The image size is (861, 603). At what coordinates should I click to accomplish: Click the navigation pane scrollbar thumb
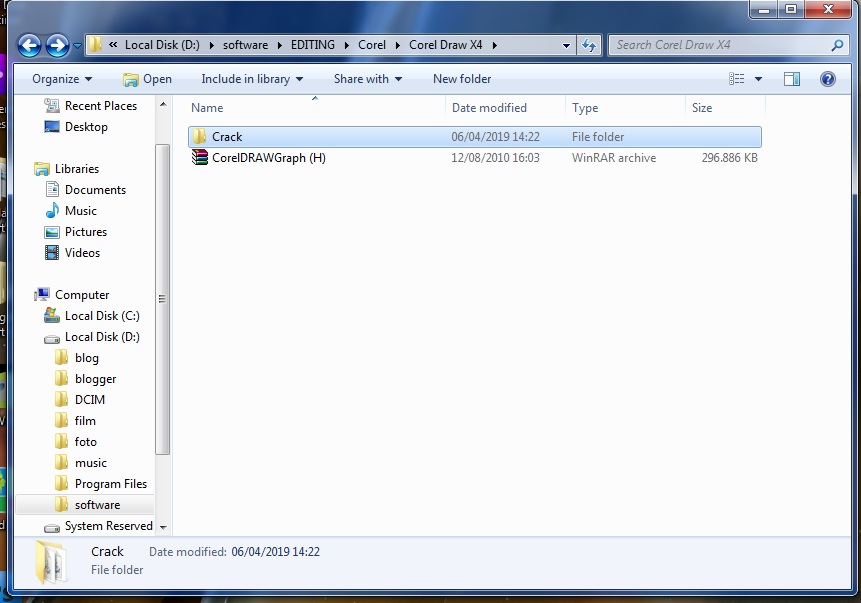pyautogui.click(x=163, y=299)
